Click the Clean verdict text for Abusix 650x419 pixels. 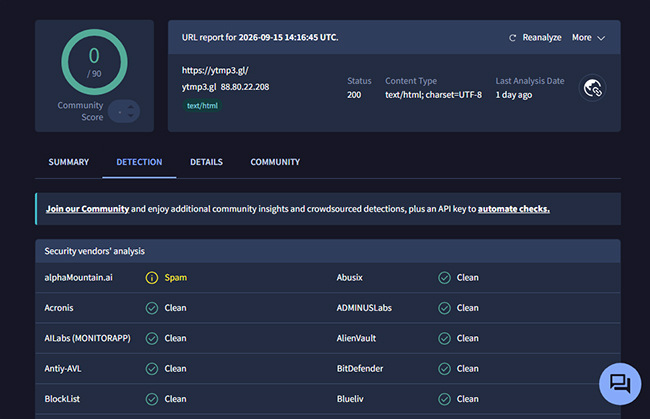(x=468, y=278)
